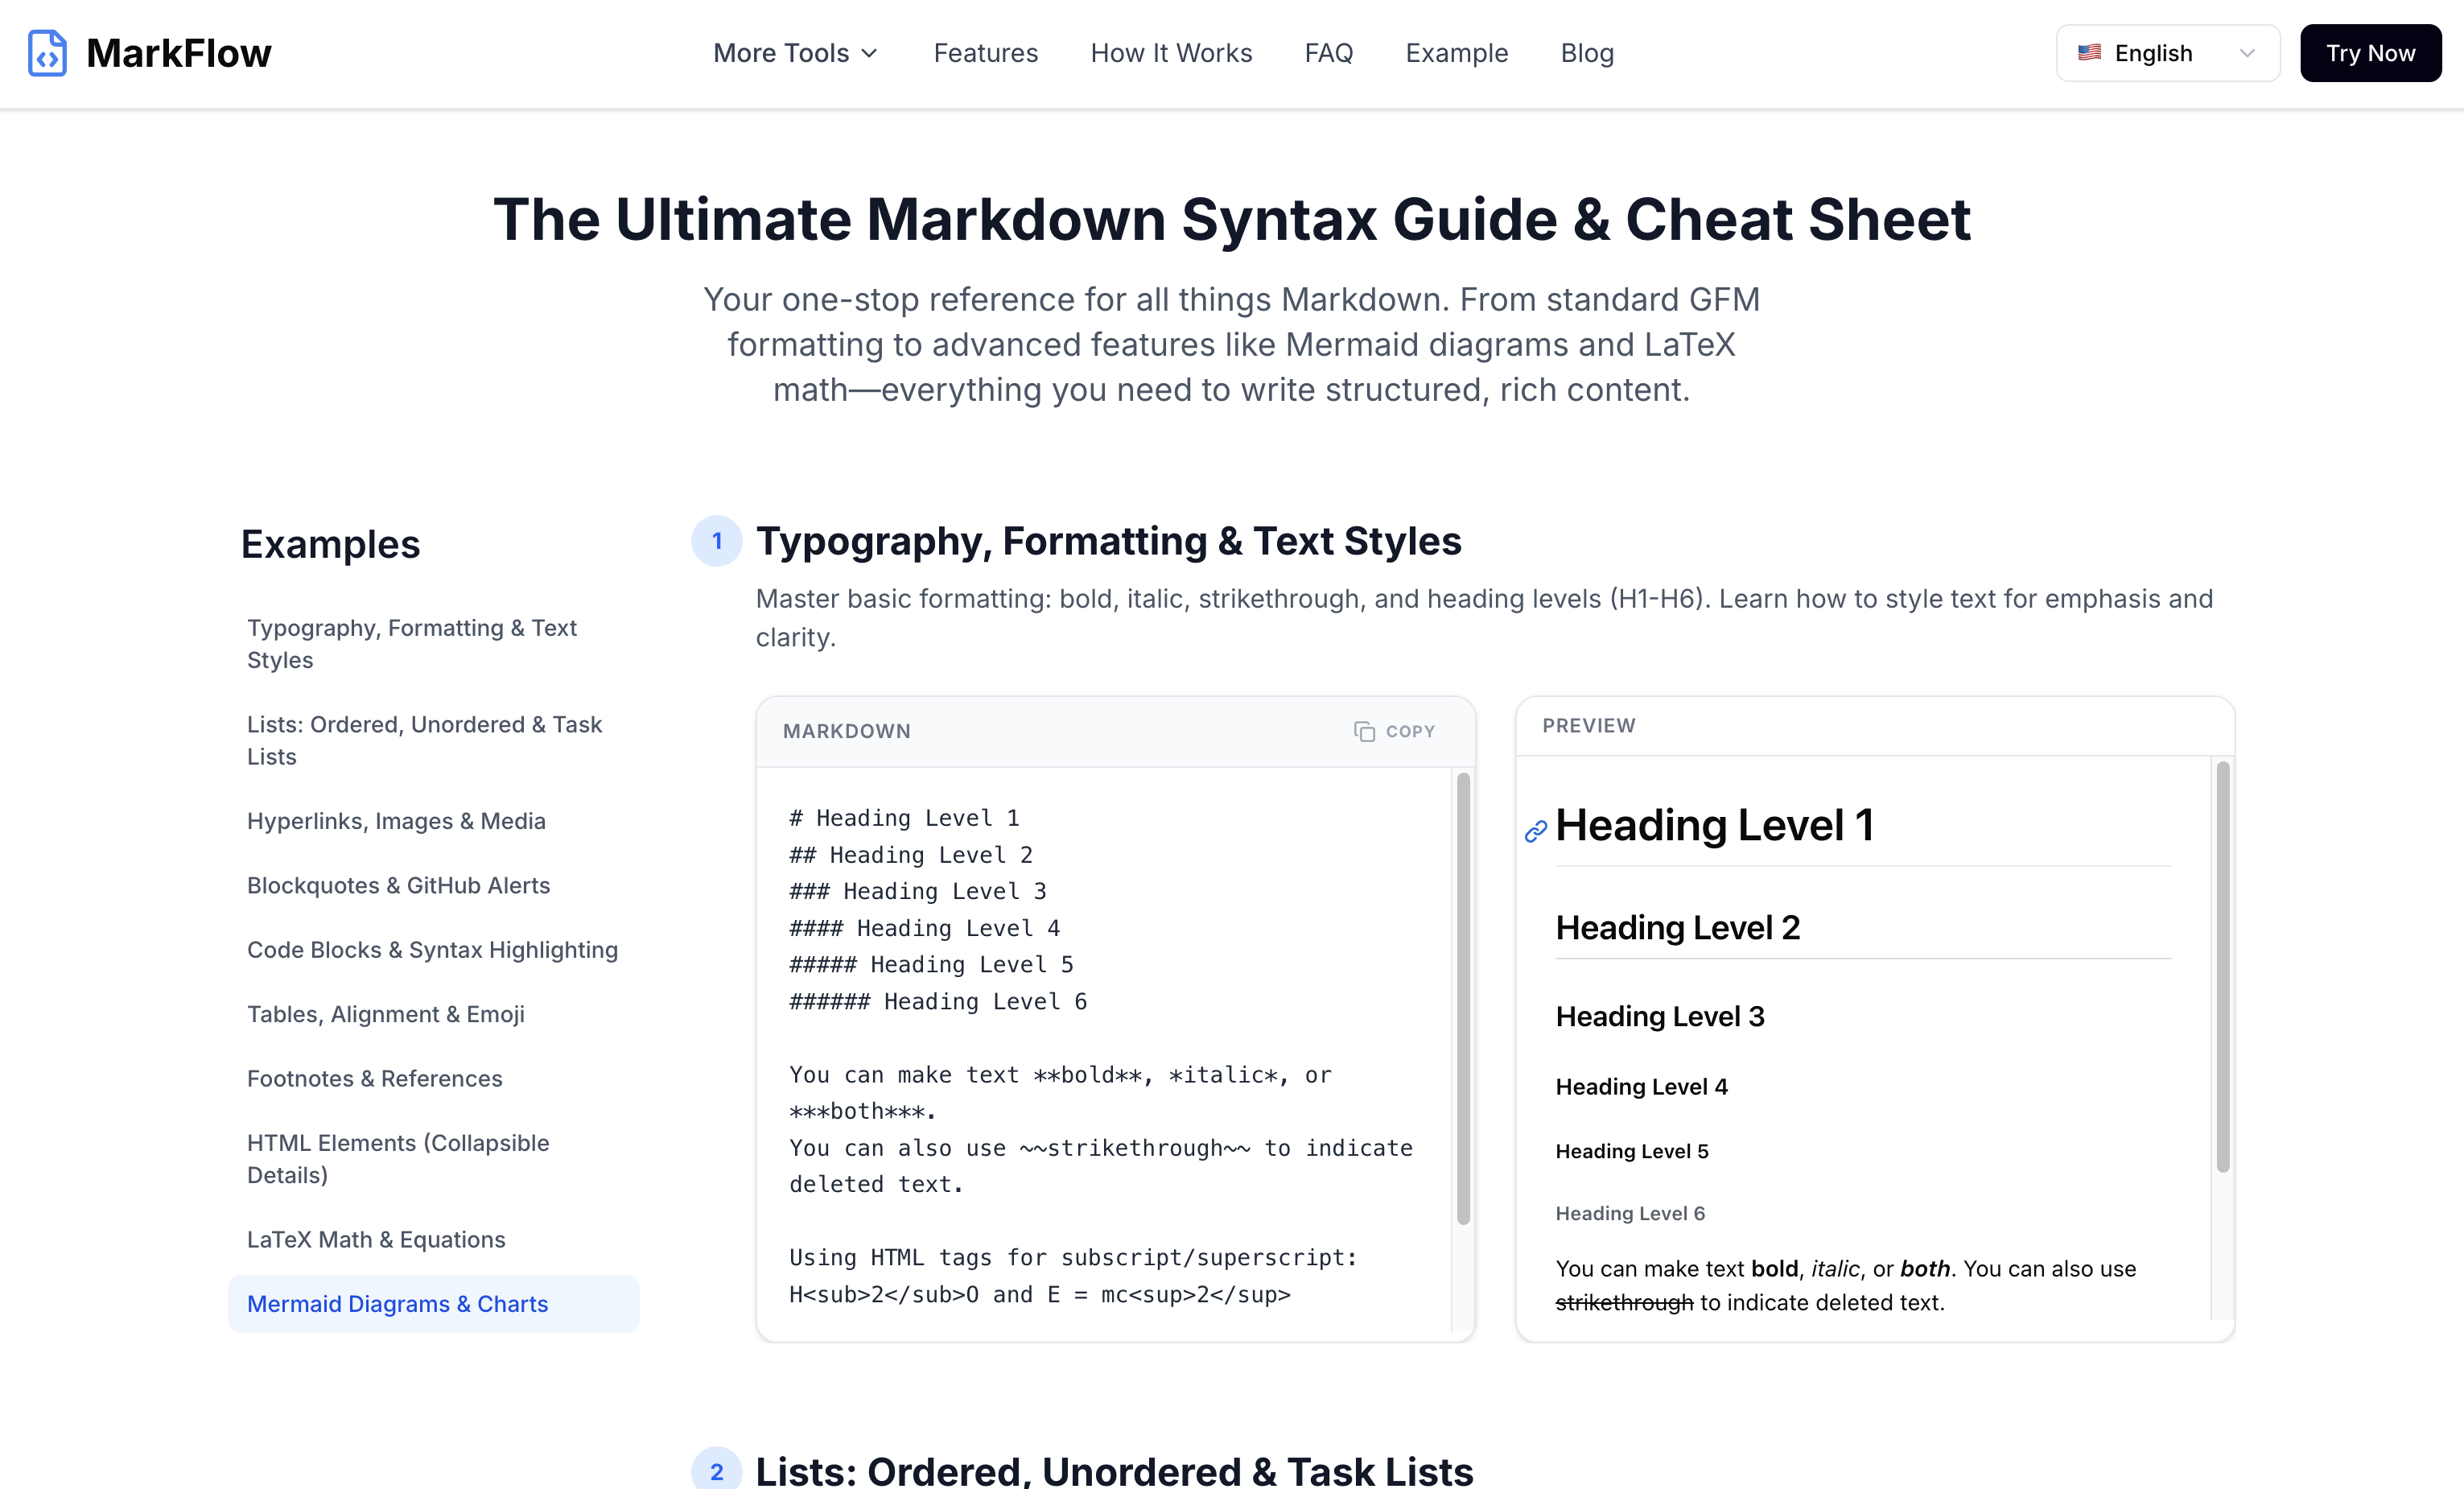This screenshot has width=2464, height=1489.
Task: Open Tables, Alignment & Emoji example
Action: [x=385, y=1014]
